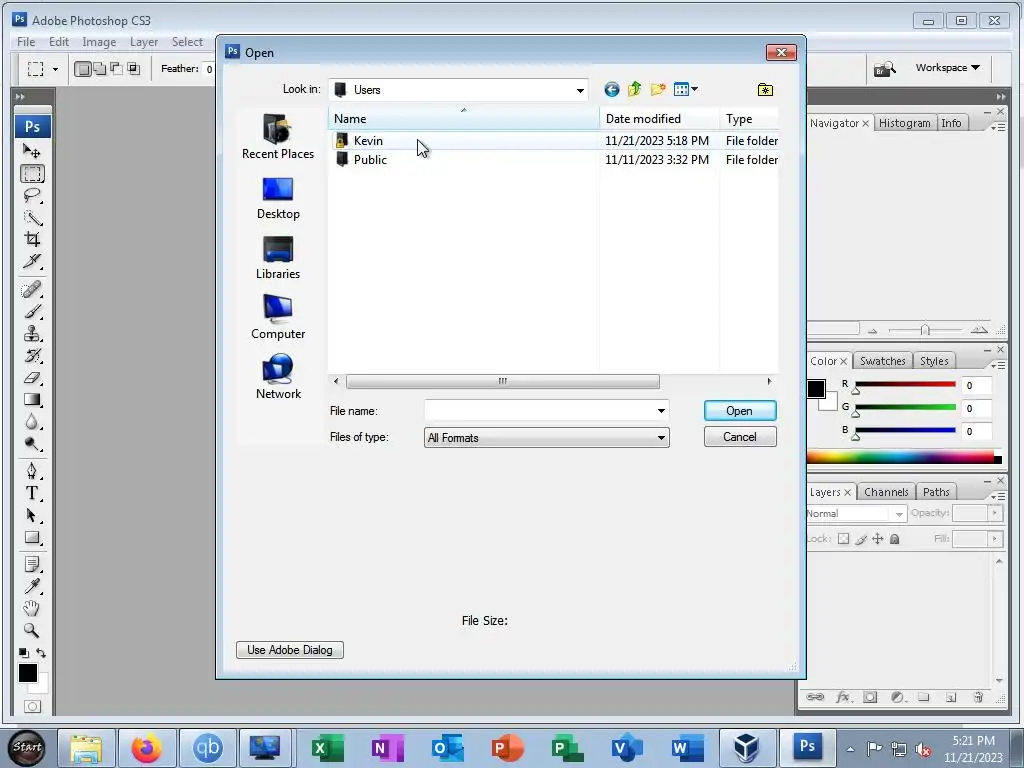1024x768 pixels.
Task: Open the File menu
Action: pos(26,42)
